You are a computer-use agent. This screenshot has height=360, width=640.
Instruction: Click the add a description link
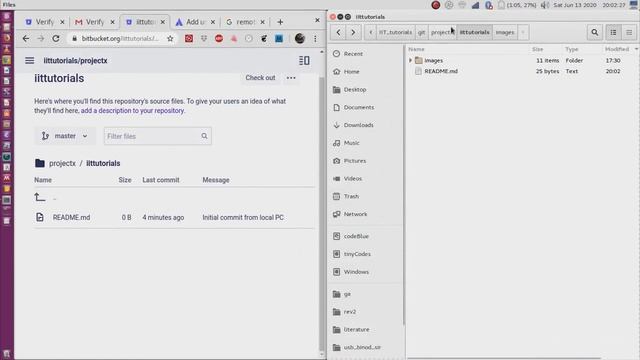click(133, 111)
